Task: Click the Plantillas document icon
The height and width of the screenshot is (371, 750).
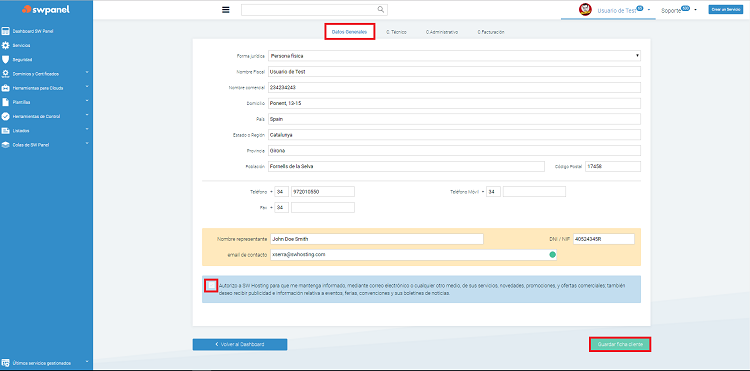Action: pos(5,102)
